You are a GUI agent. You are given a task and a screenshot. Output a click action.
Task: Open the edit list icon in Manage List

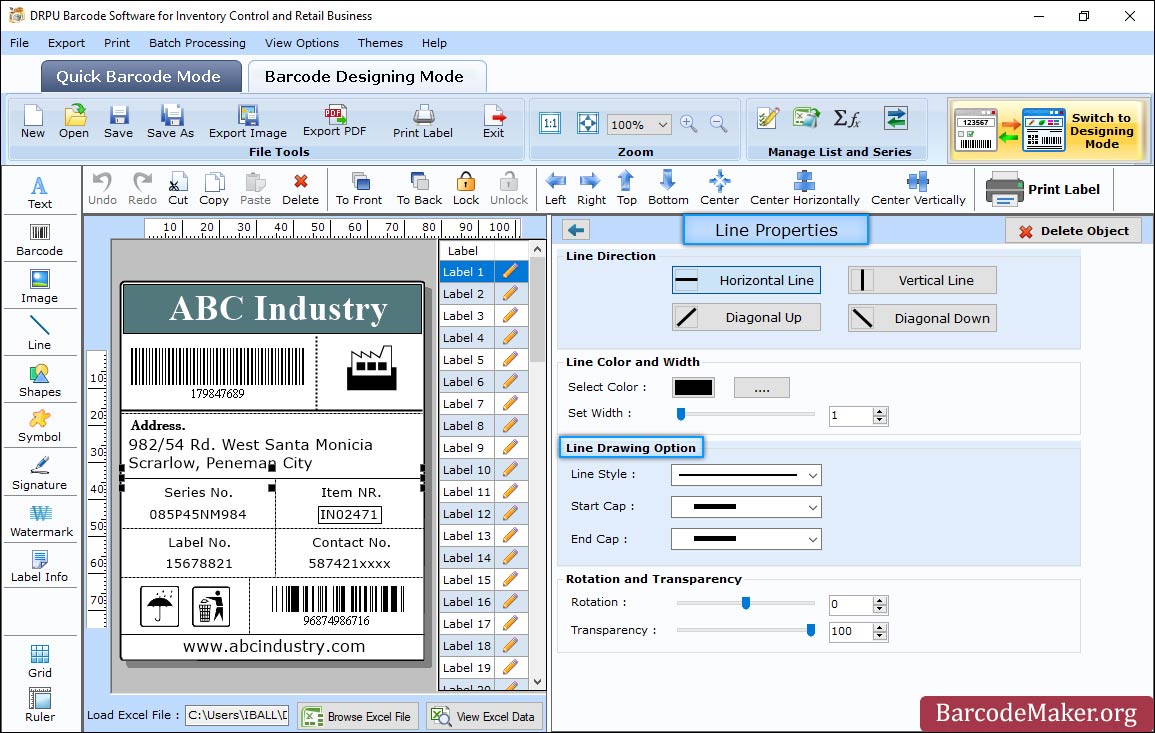[768, 118]
